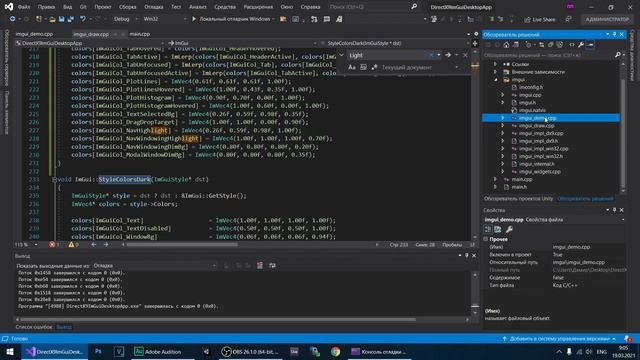Open the Git menu
Image resolution: width=640 pixels, height=360 pixels.
pyautogui.click(x=83, y=7)
